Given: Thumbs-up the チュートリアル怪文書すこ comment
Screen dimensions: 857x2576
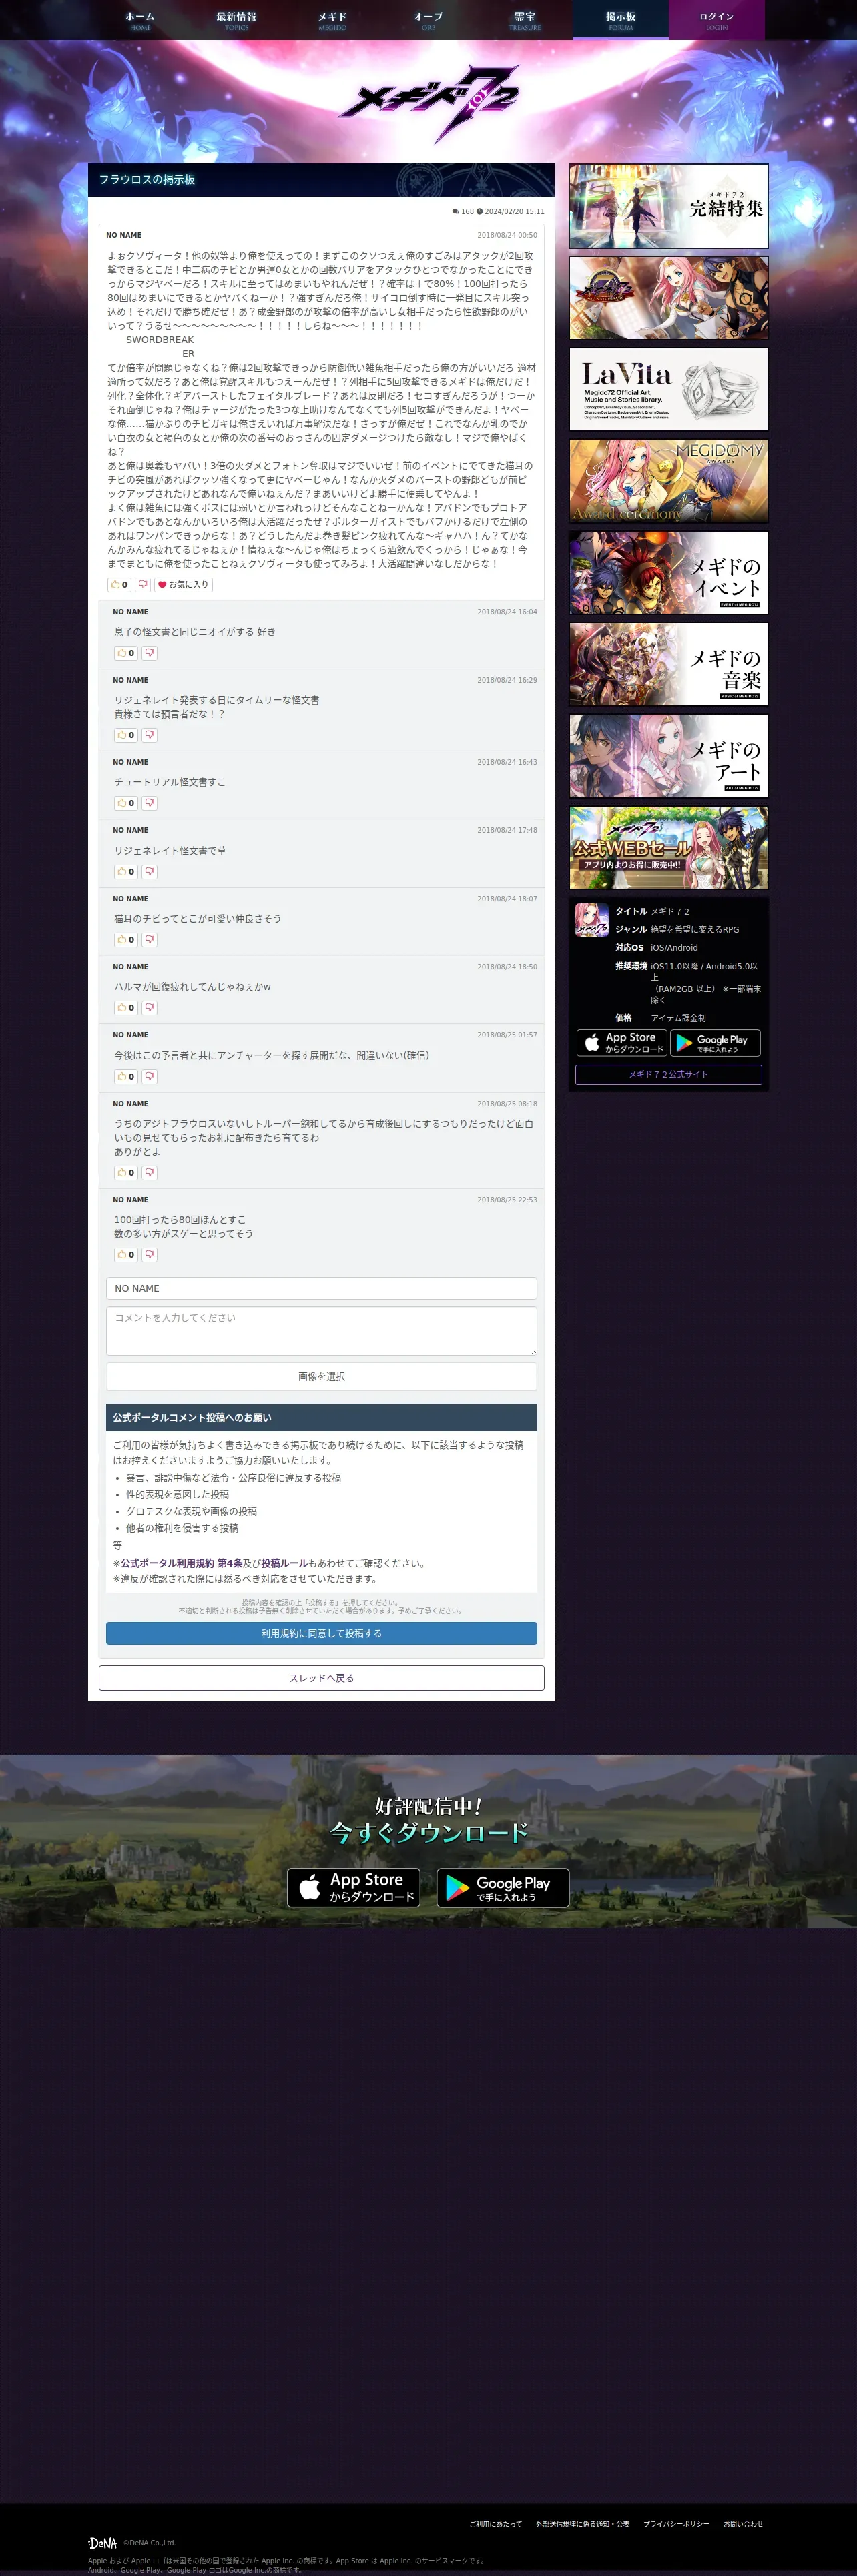Looking at the screenshot, I should [126, 803].
